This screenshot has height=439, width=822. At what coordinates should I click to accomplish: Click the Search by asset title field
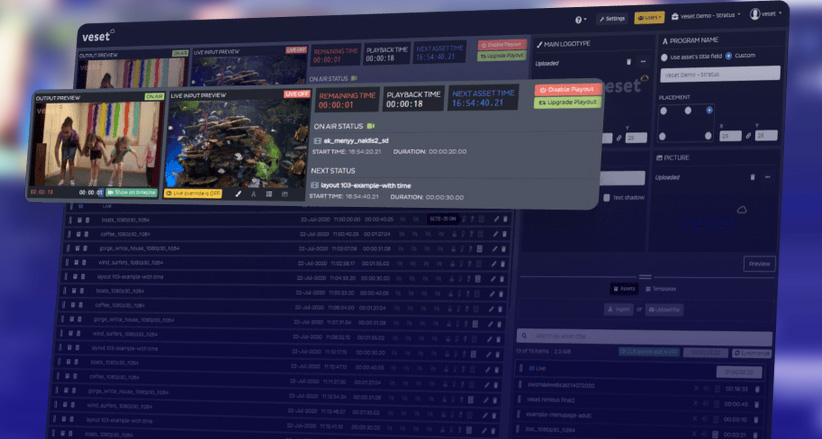pos(644,336)
